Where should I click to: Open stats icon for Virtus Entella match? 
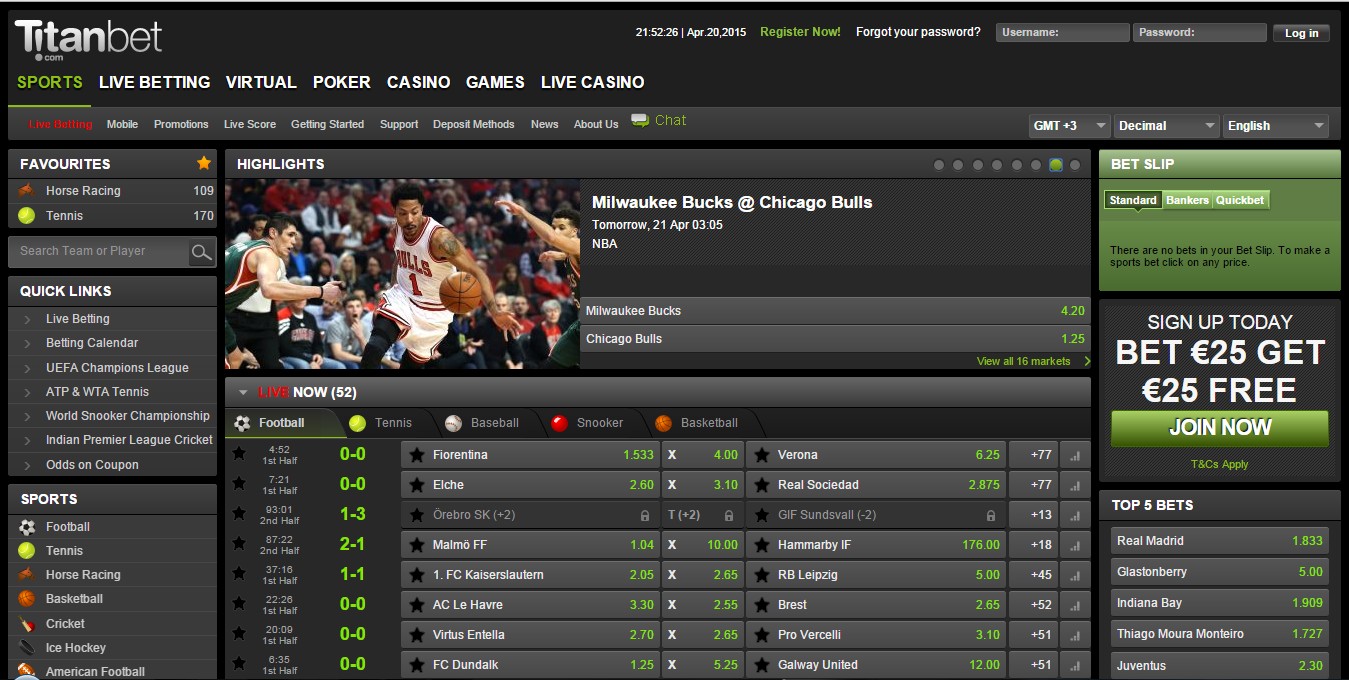pyautogui.click(x=1075, y=635)
